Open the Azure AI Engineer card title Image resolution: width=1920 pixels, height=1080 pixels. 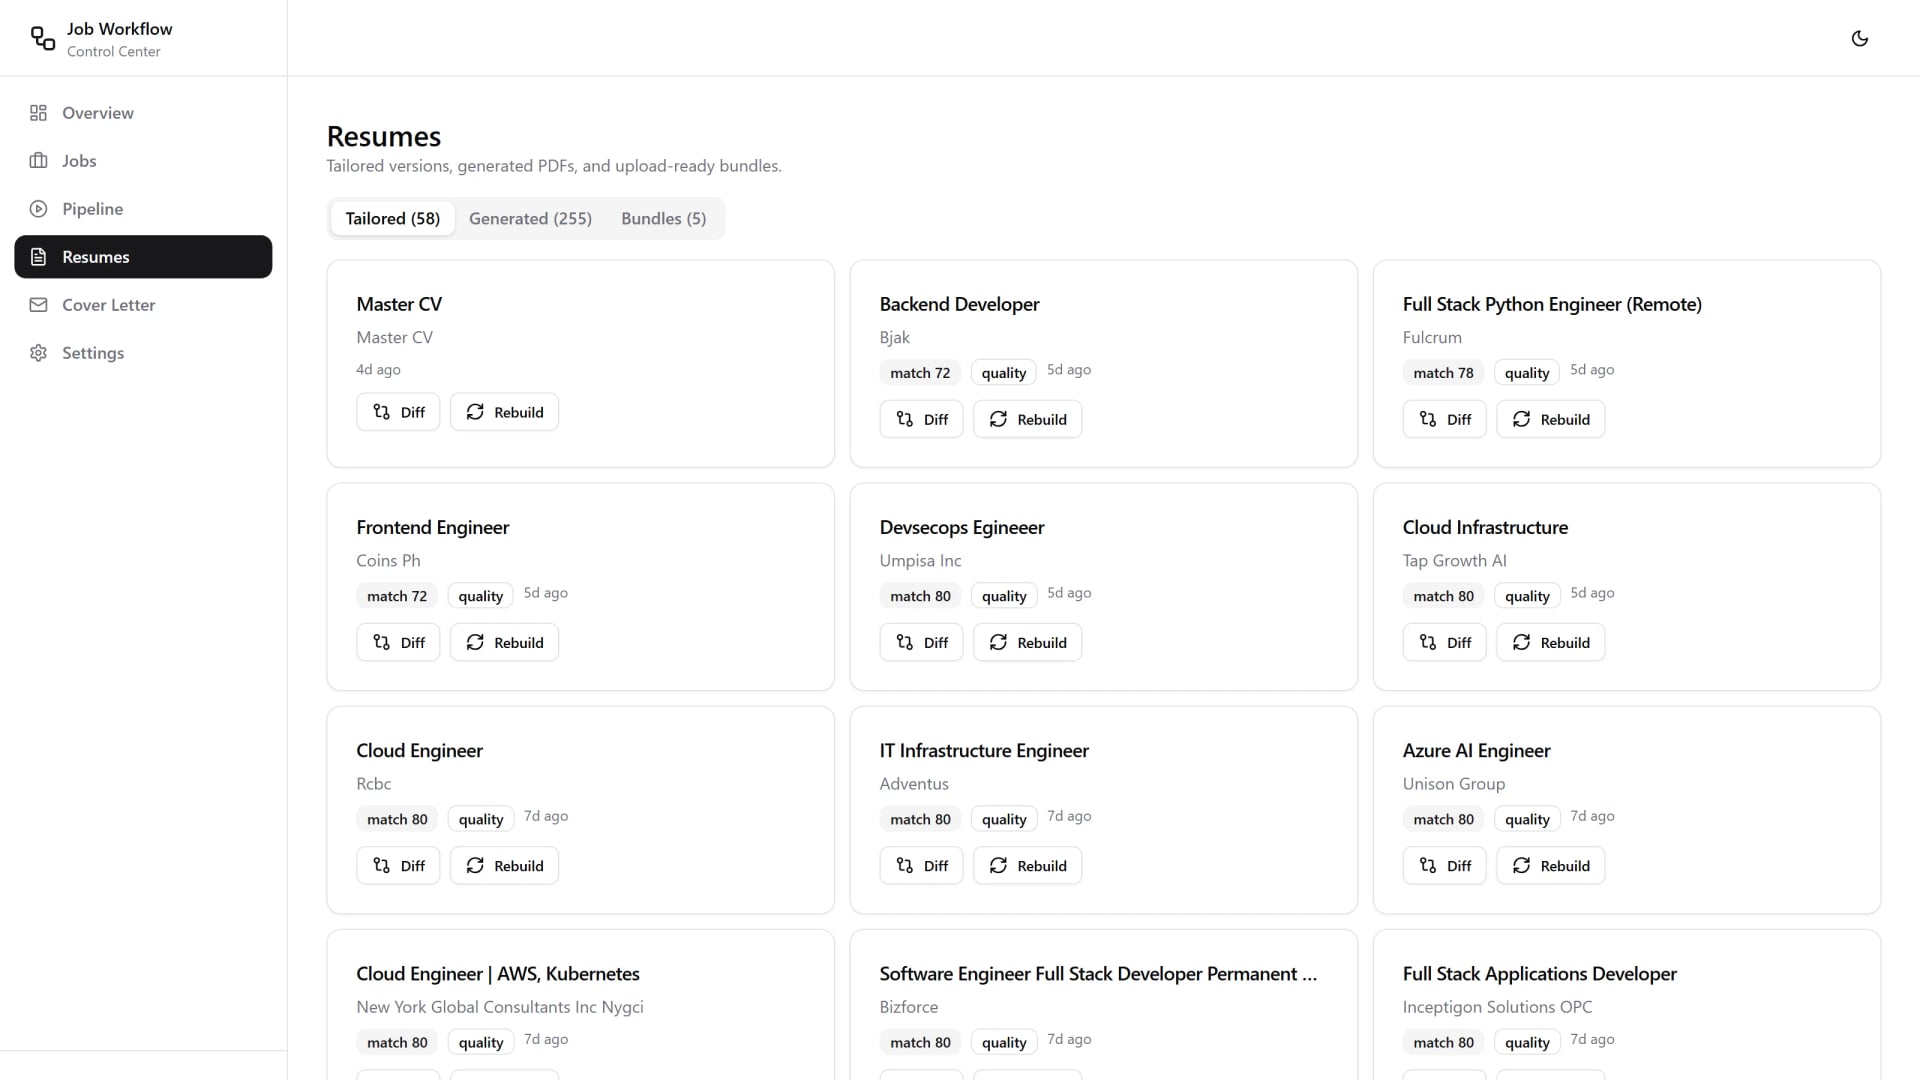click(x=1476, y=750)
